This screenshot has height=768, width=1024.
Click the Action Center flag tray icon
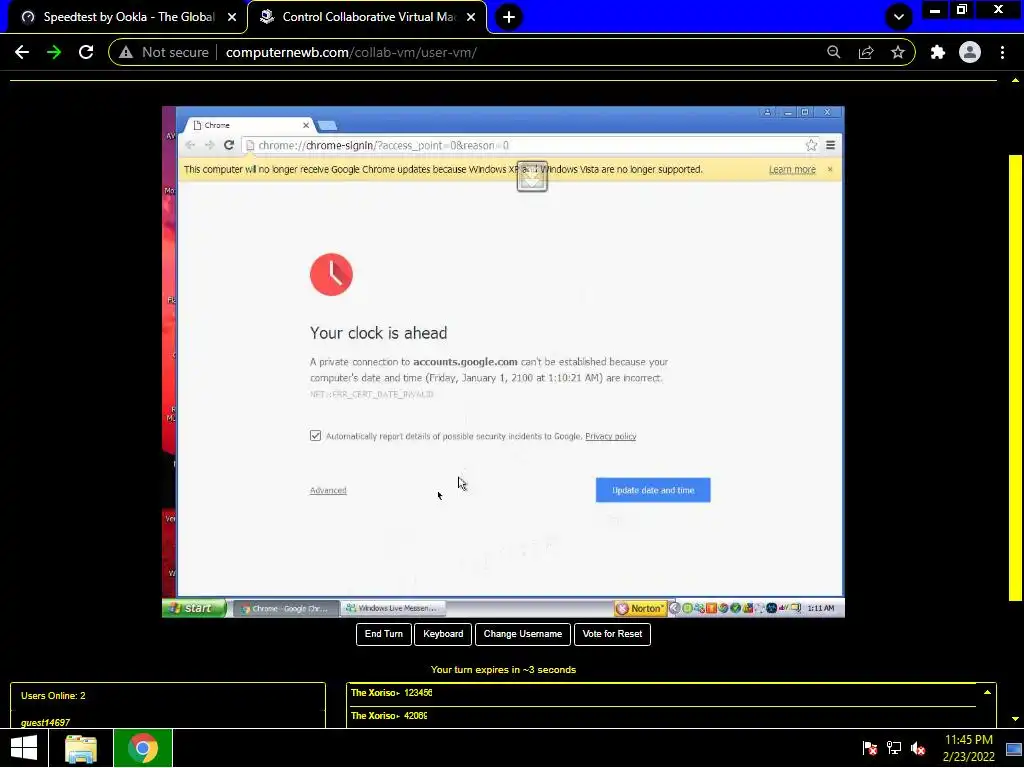coord(869,748)
